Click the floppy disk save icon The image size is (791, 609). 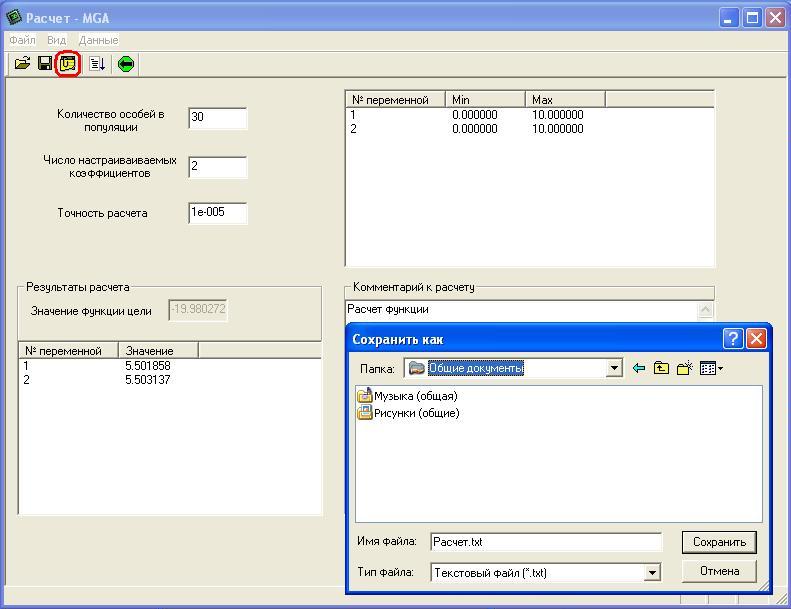pos(45,64)
